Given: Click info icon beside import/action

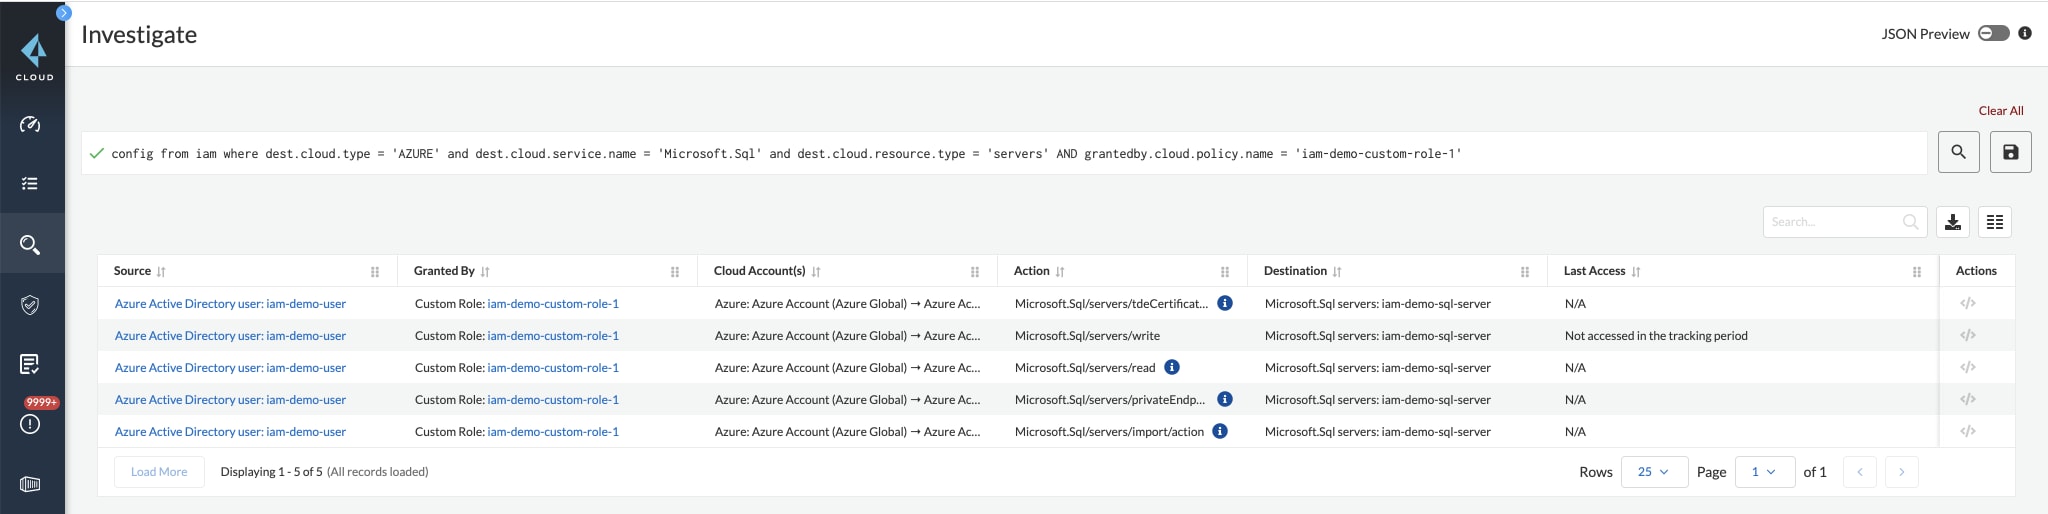Looking at the screenshot, I should click(1220, 431).
